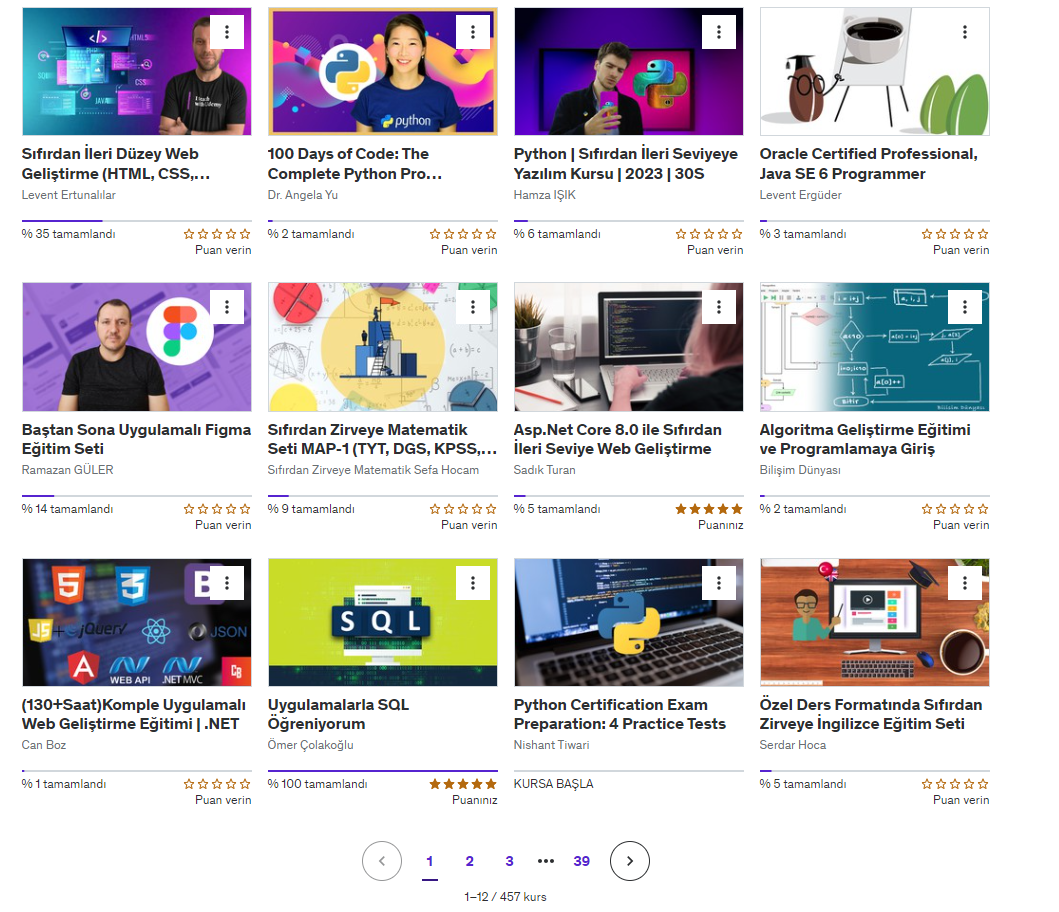Click filled stars on Asp.Net Core course

point(708,509)
